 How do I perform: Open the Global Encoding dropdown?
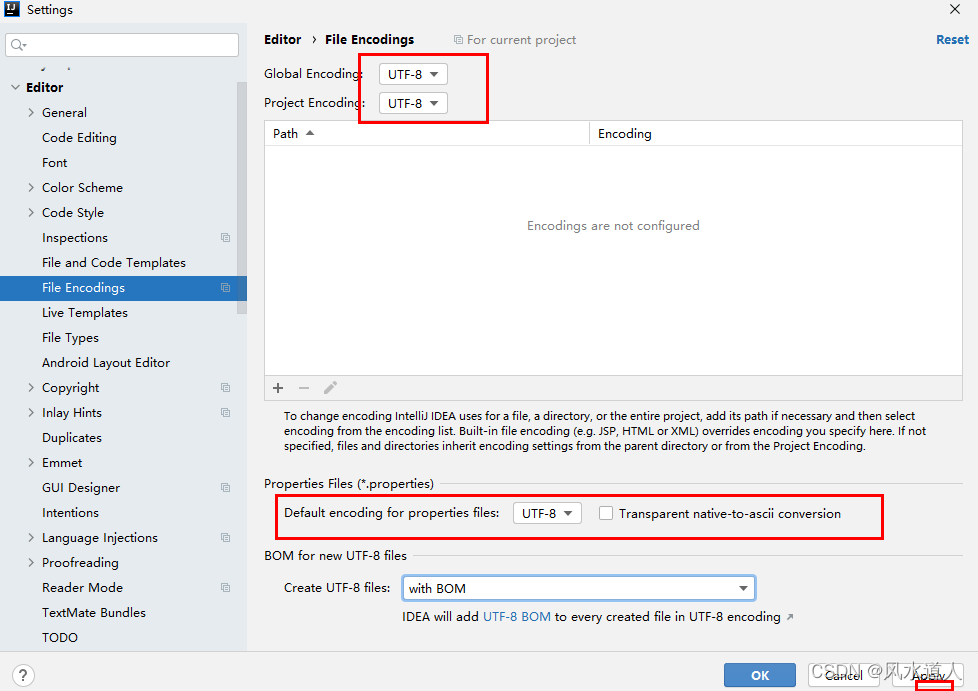[x=412, y=73]
